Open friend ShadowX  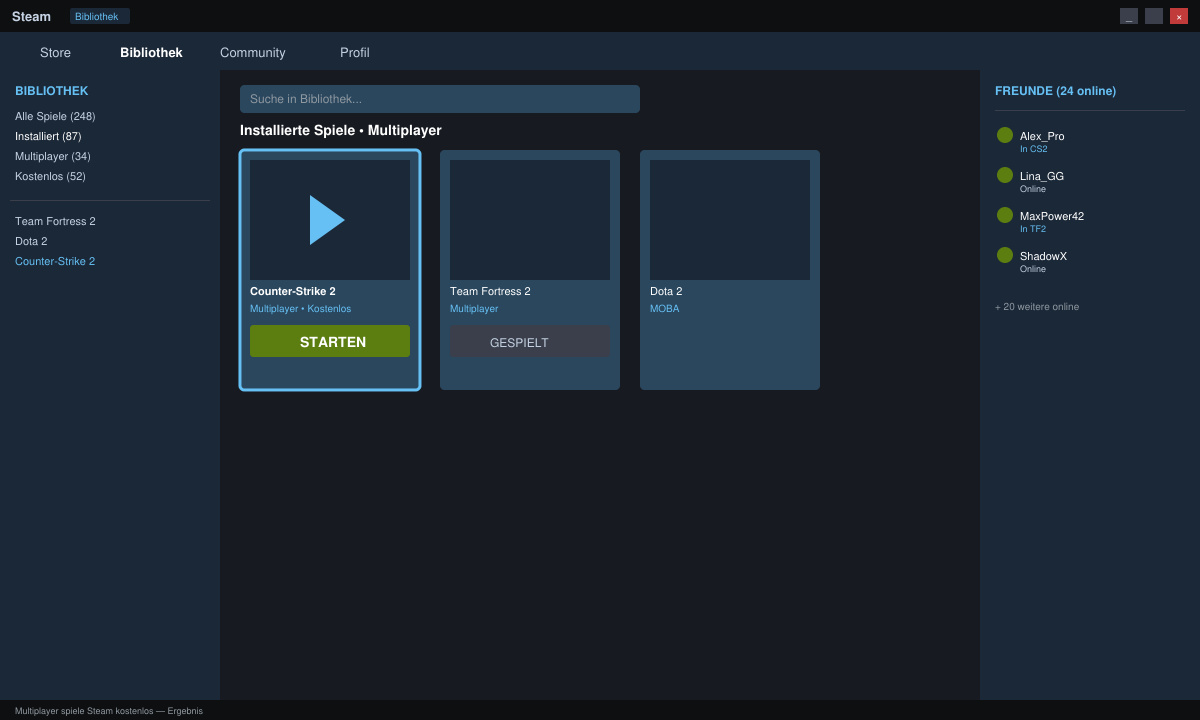click(1043, 256)
